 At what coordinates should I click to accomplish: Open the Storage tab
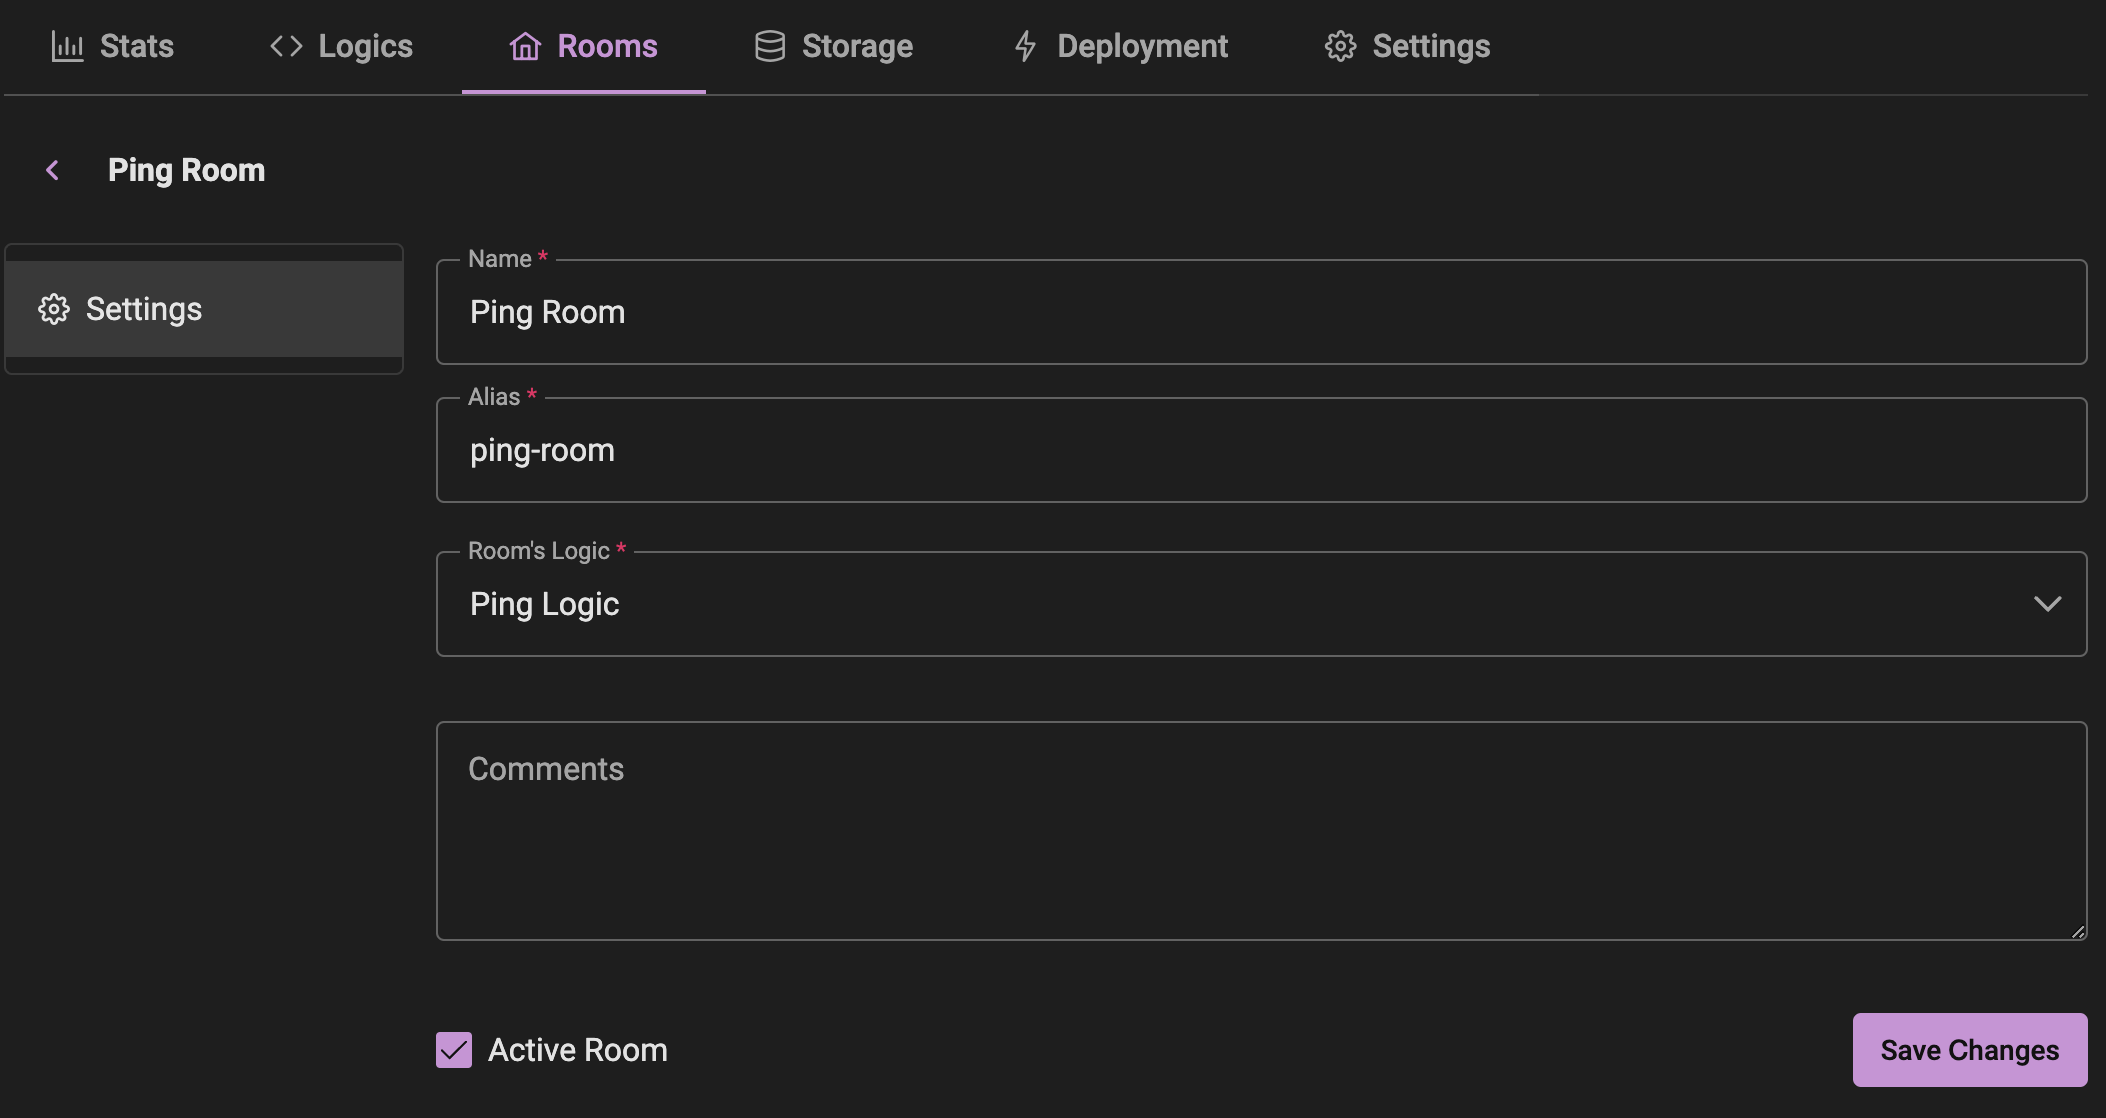click(833, 46)
